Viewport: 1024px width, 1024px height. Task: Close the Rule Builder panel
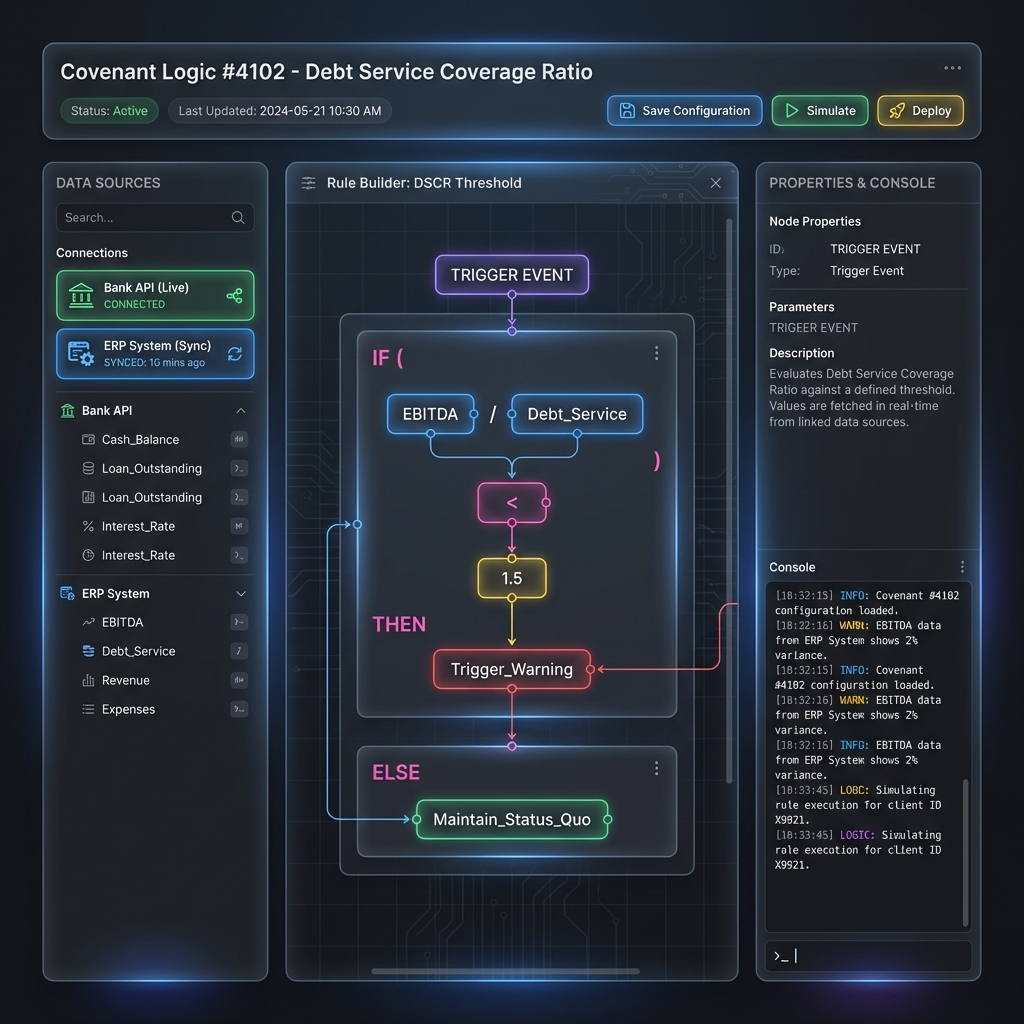(x=716, y=183)
